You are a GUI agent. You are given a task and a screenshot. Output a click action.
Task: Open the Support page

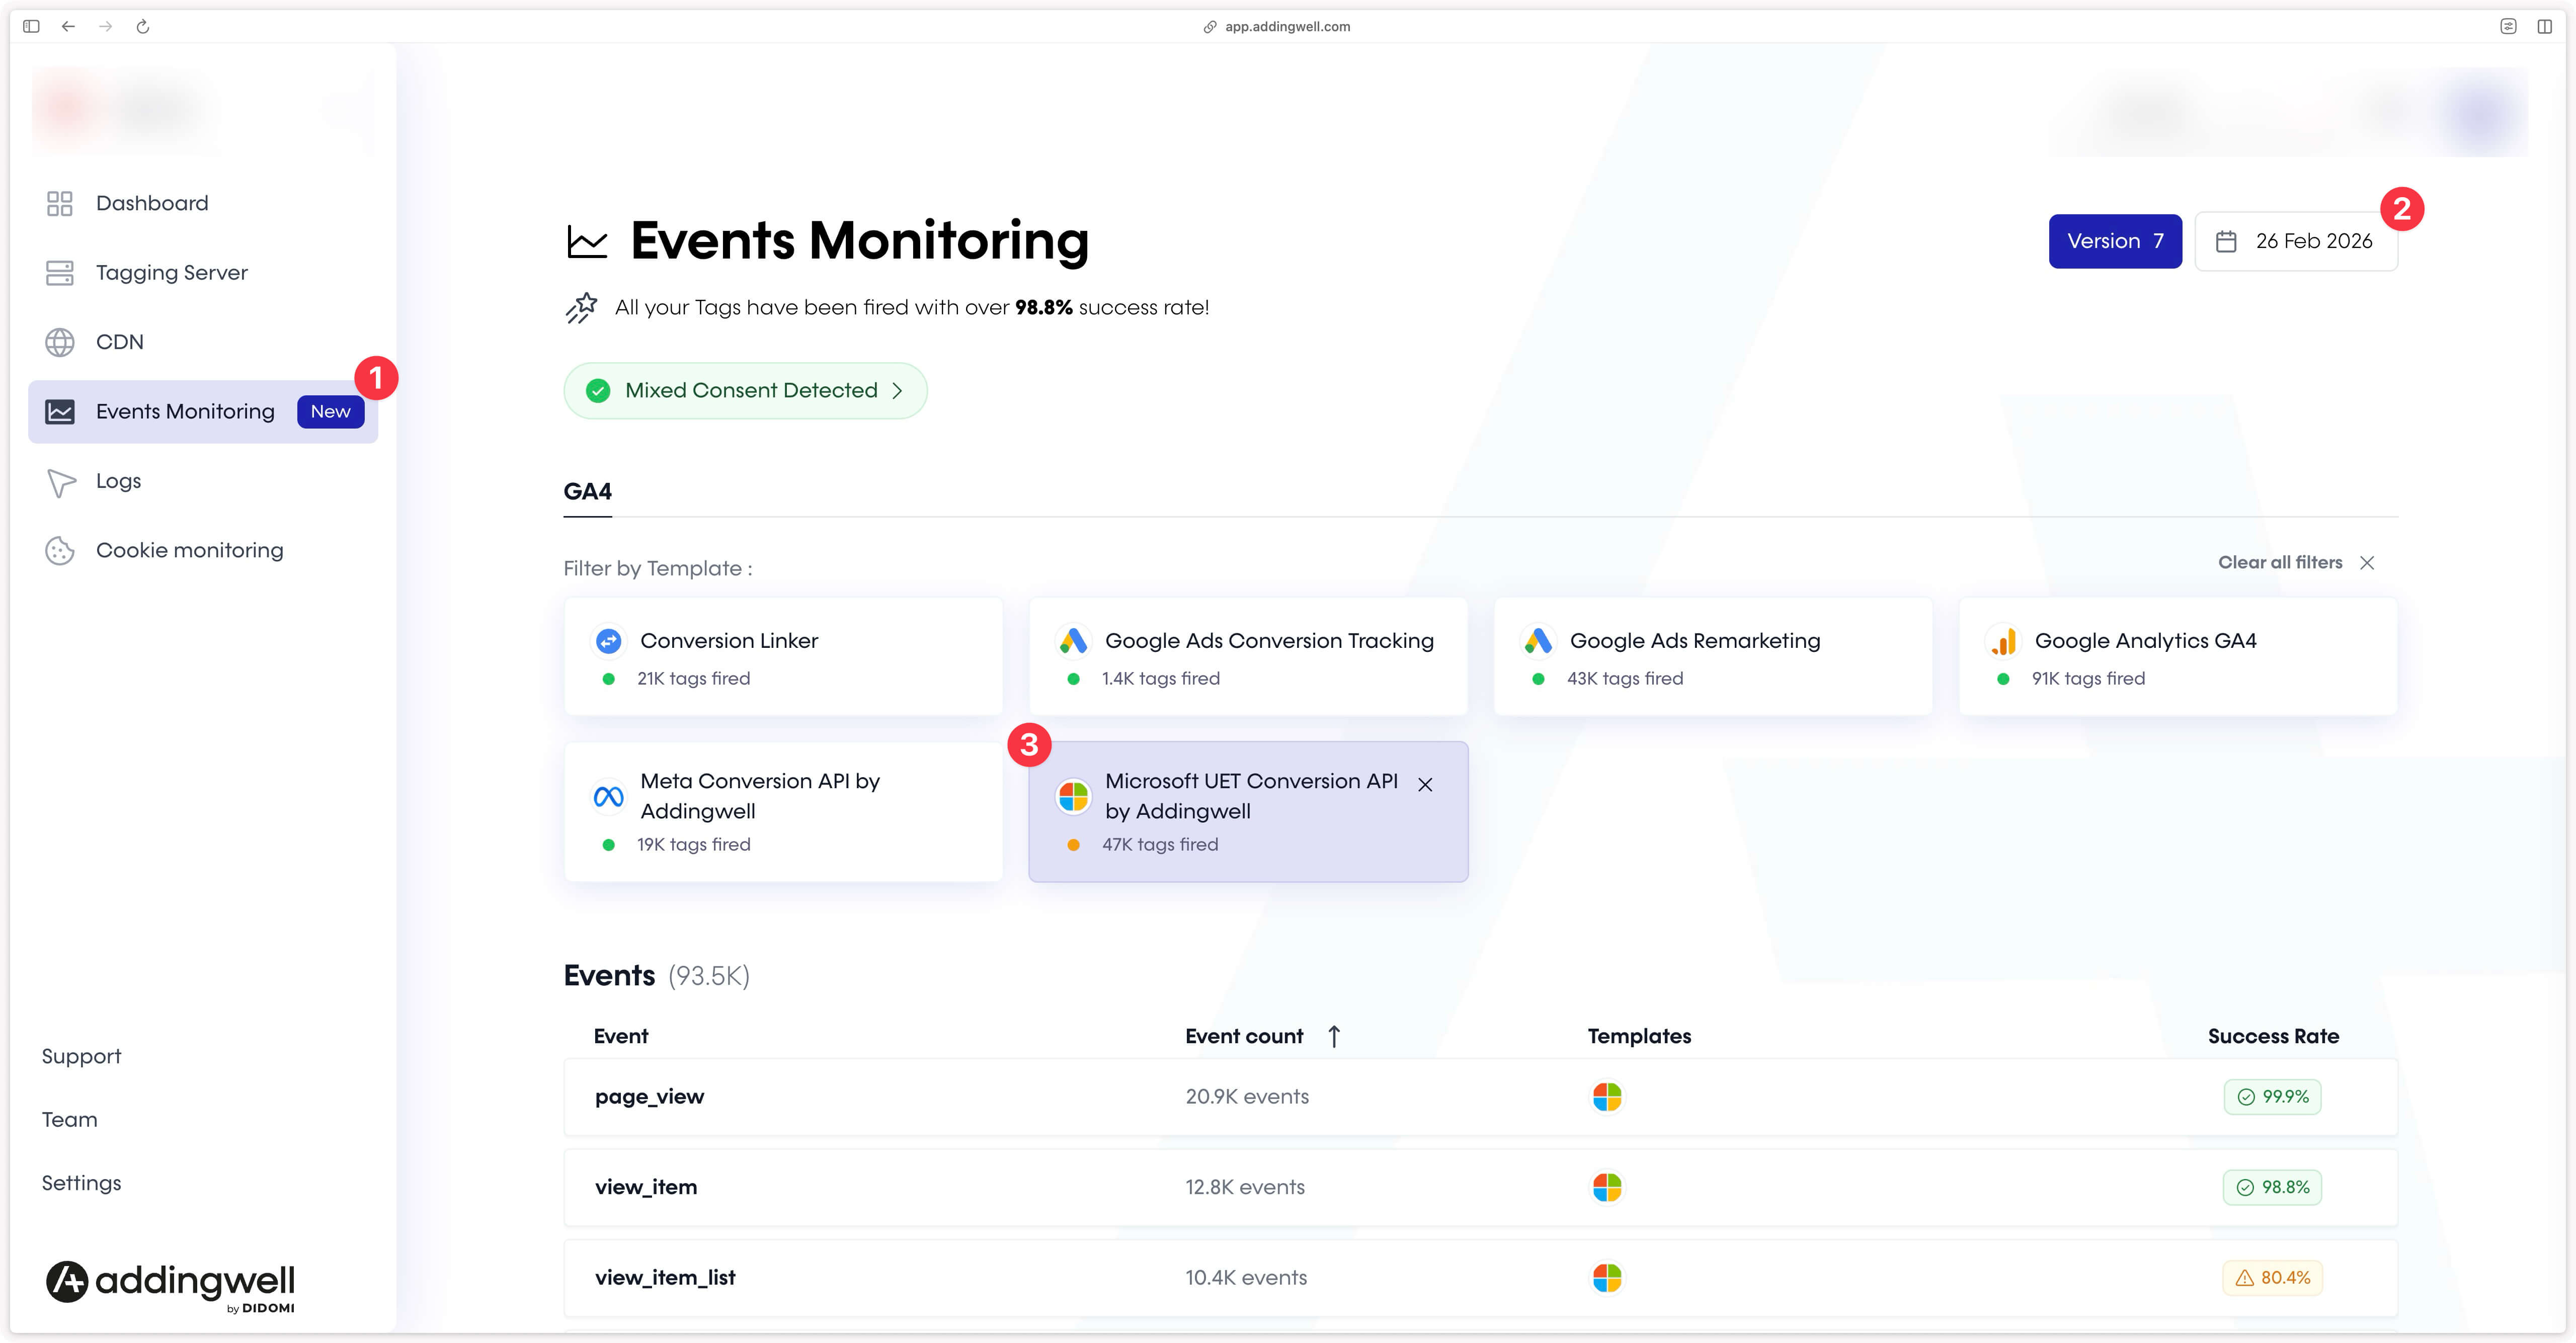tap(81, 1055)
